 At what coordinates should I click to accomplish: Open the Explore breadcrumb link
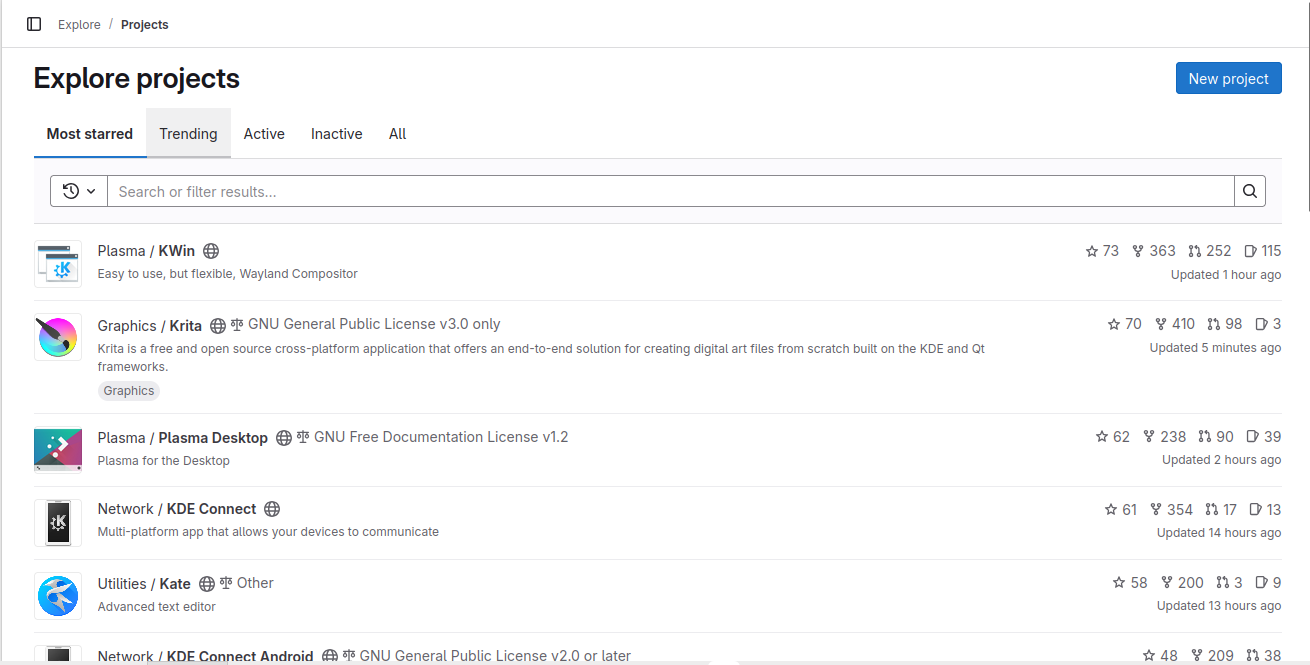(x=79, y=24)
